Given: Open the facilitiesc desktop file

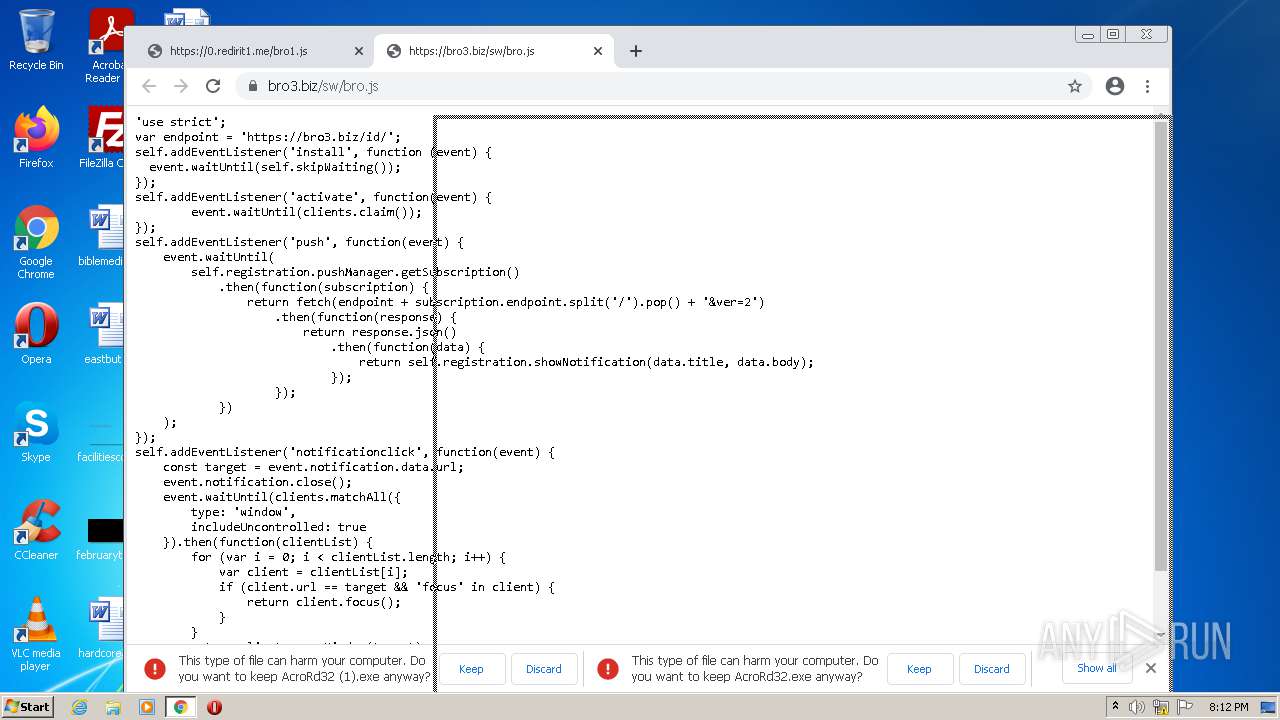Looking at the screenshot, I should [x=102, y=440].
